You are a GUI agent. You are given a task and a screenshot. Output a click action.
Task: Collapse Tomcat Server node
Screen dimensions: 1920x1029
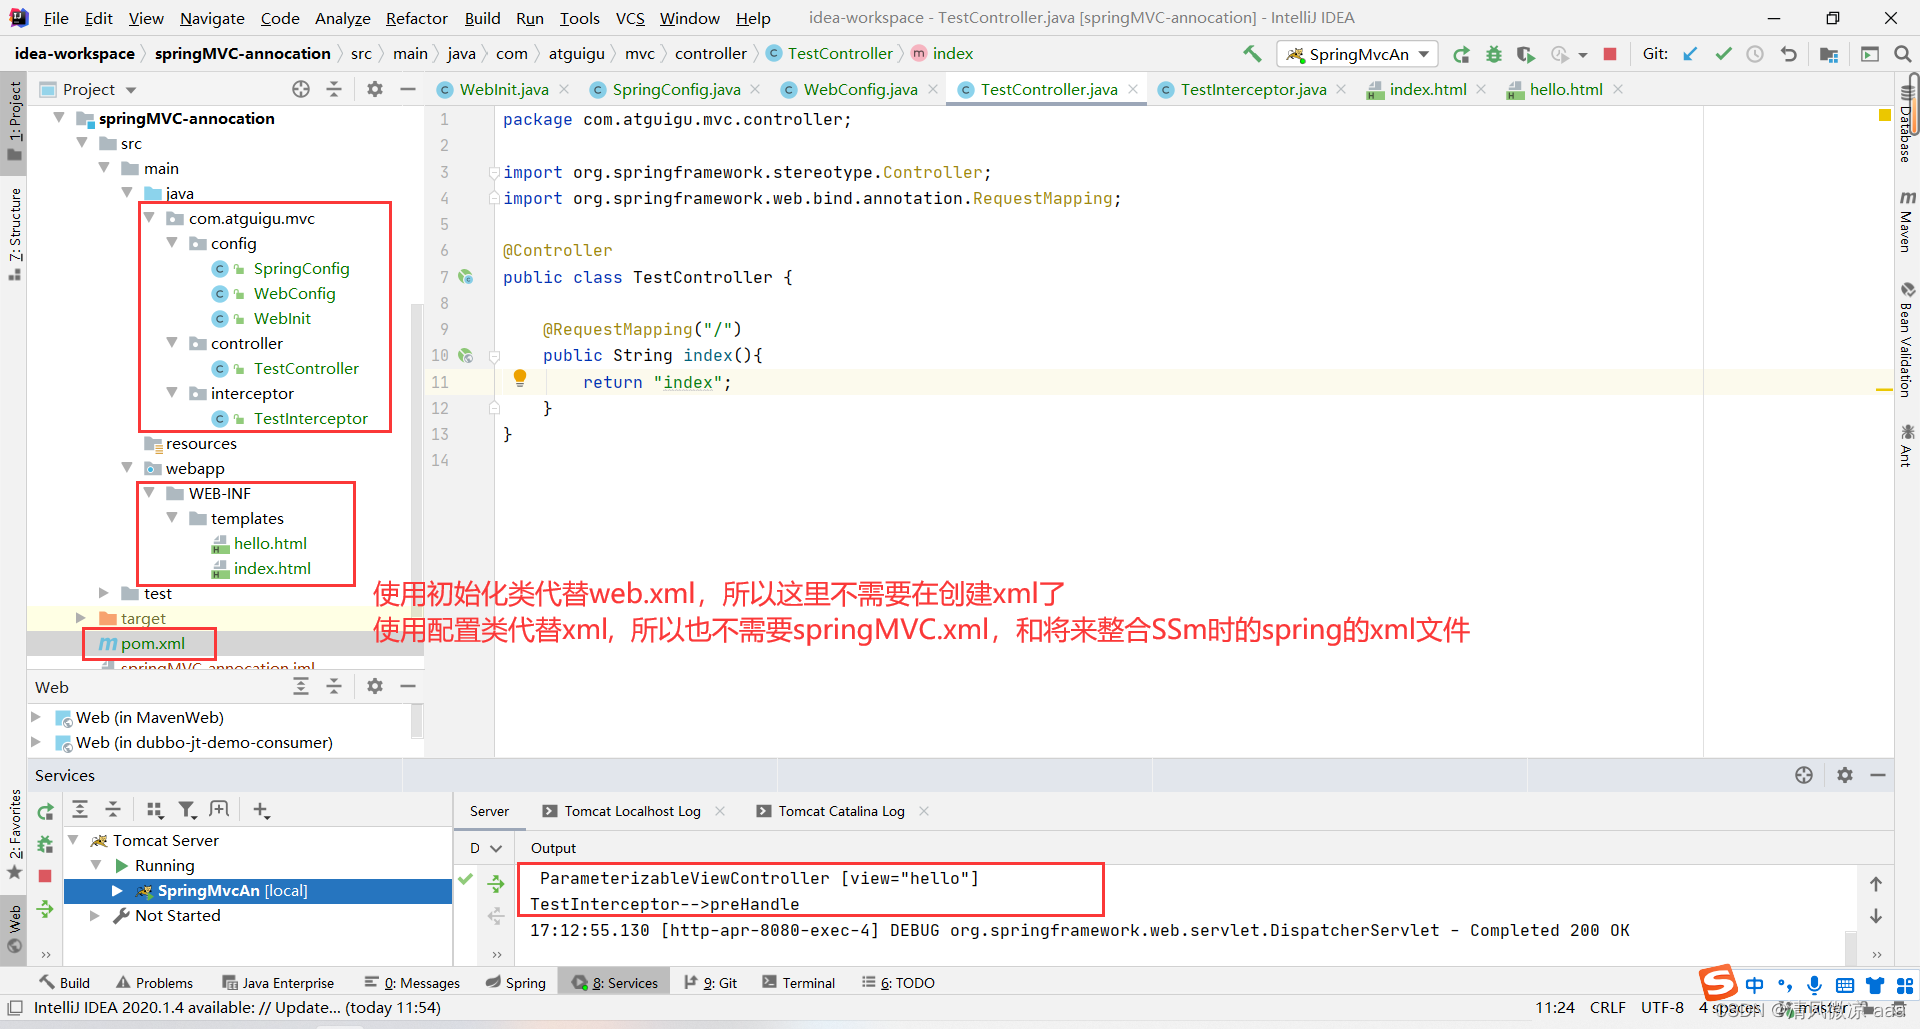[x=73, y=840]
